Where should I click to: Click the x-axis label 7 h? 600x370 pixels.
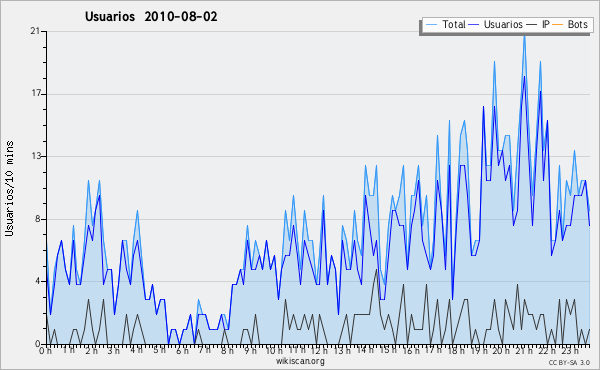tap(204, 350)
